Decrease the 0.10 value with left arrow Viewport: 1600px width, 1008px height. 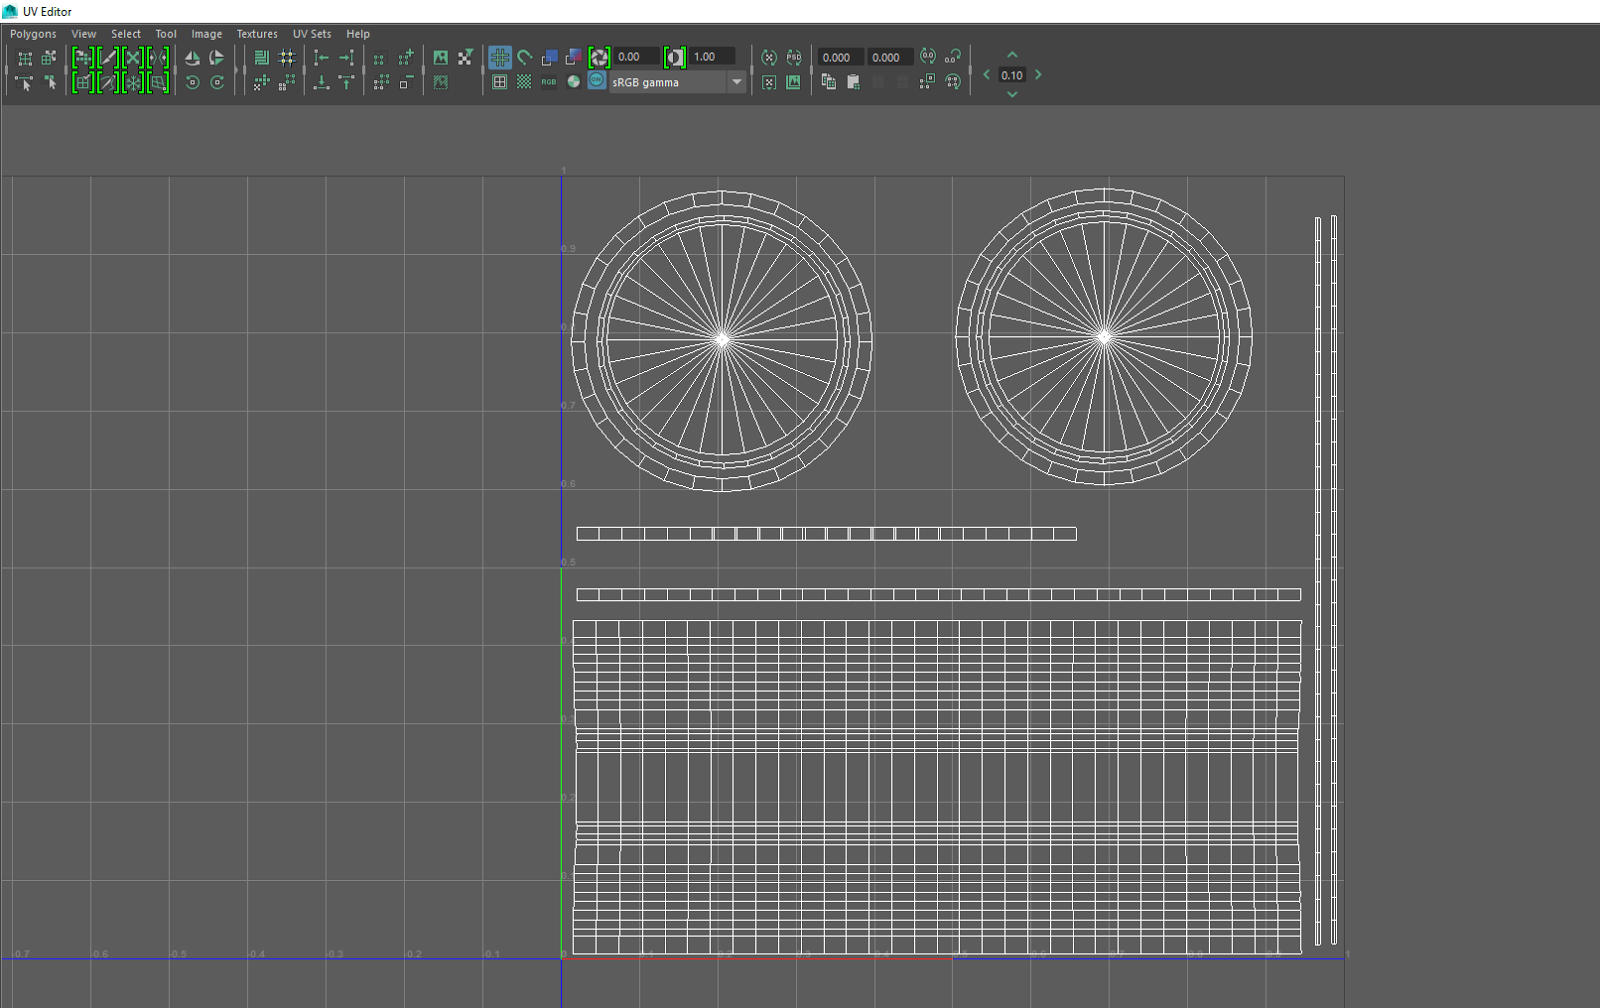coord(986,74)
